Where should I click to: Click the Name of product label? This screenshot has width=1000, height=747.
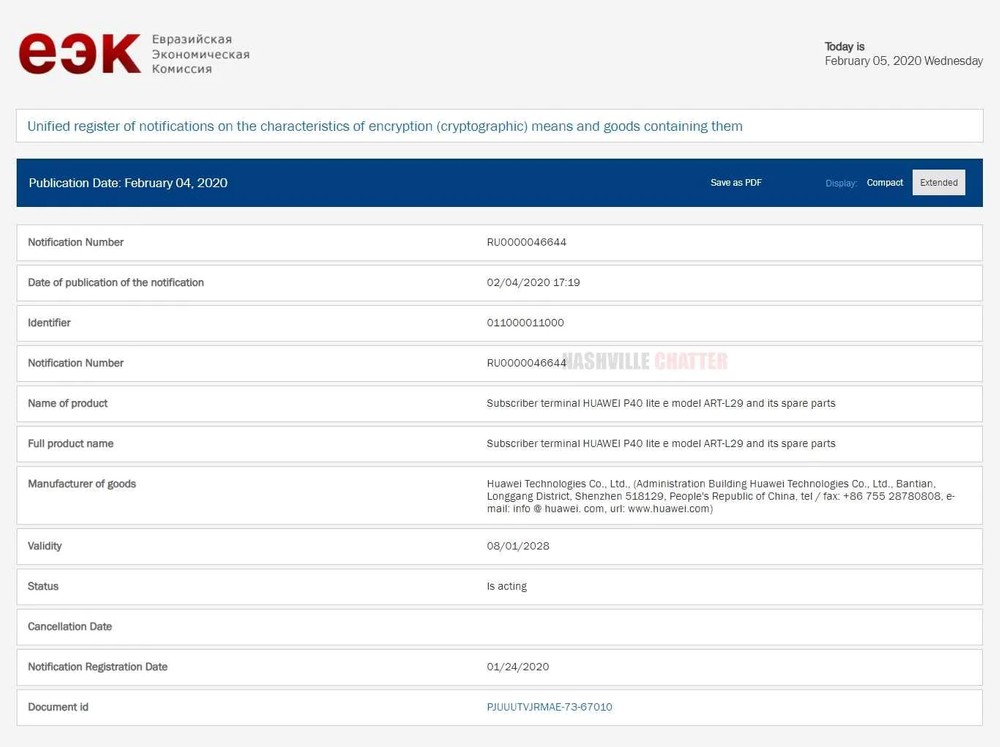pyautogui.click(x=68, y=403)
